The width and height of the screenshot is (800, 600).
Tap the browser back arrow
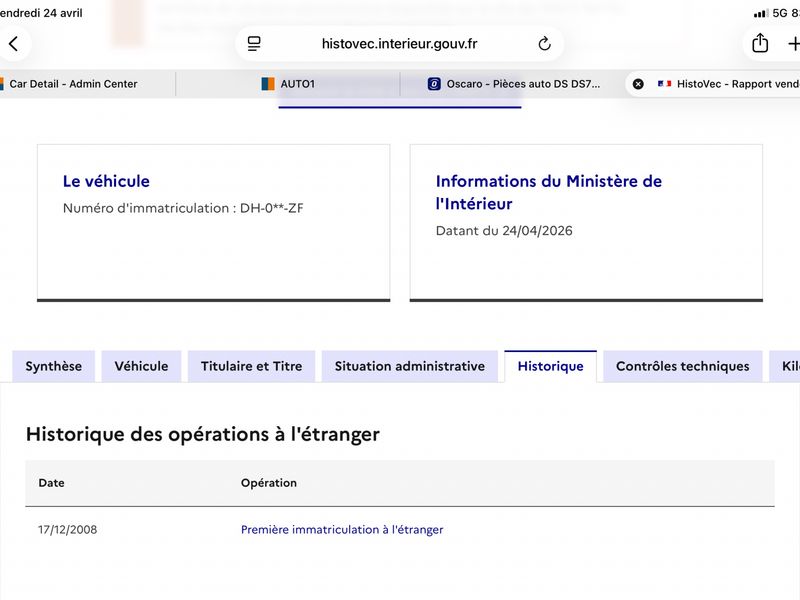coord(14,44)
